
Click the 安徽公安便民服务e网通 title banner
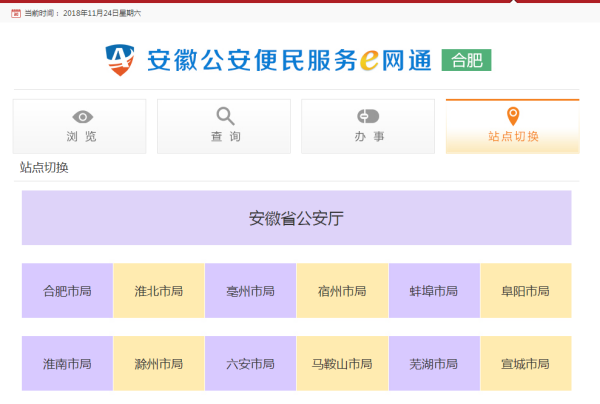click(x=290, y=60)
